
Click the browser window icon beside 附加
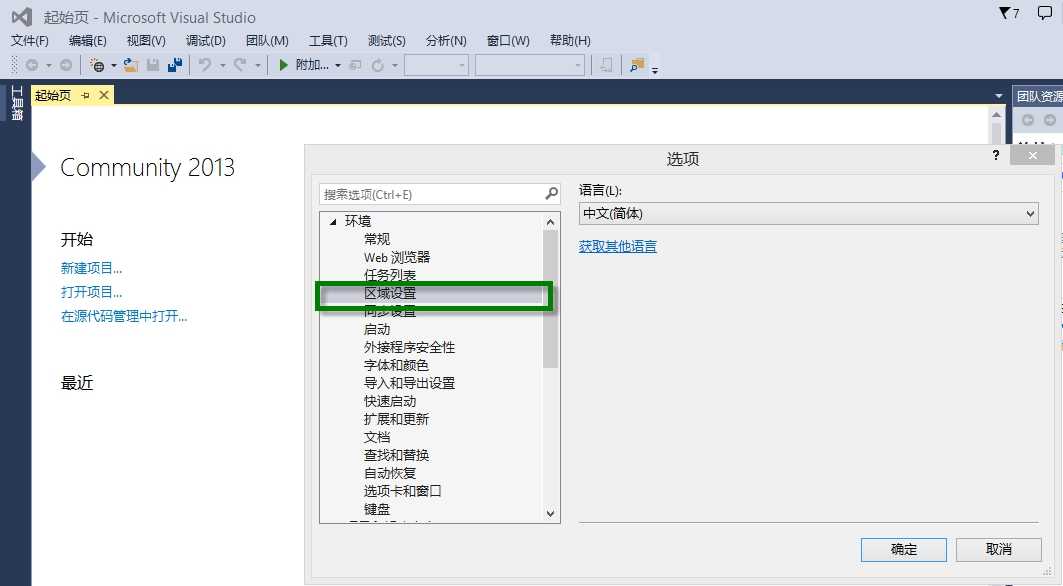coord(355,65)
